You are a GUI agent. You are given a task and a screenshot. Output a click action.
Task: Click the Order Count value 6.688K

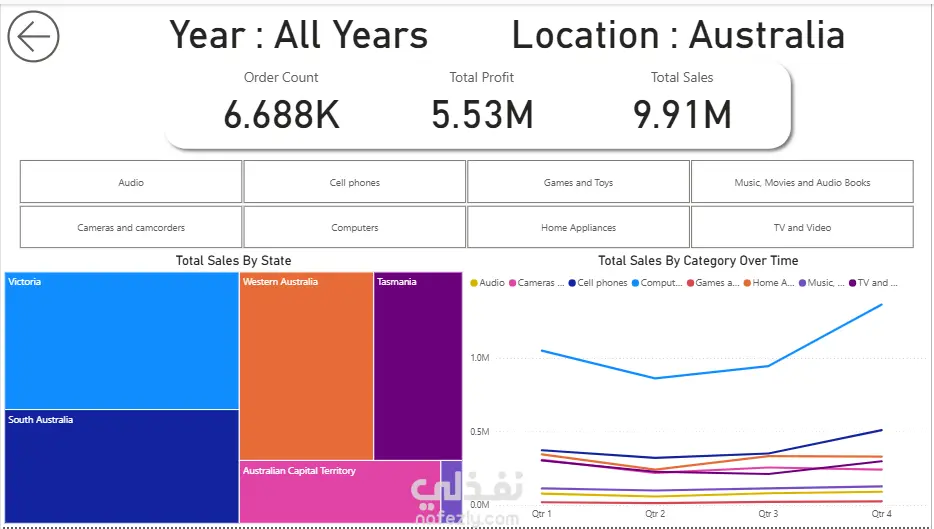282,114
